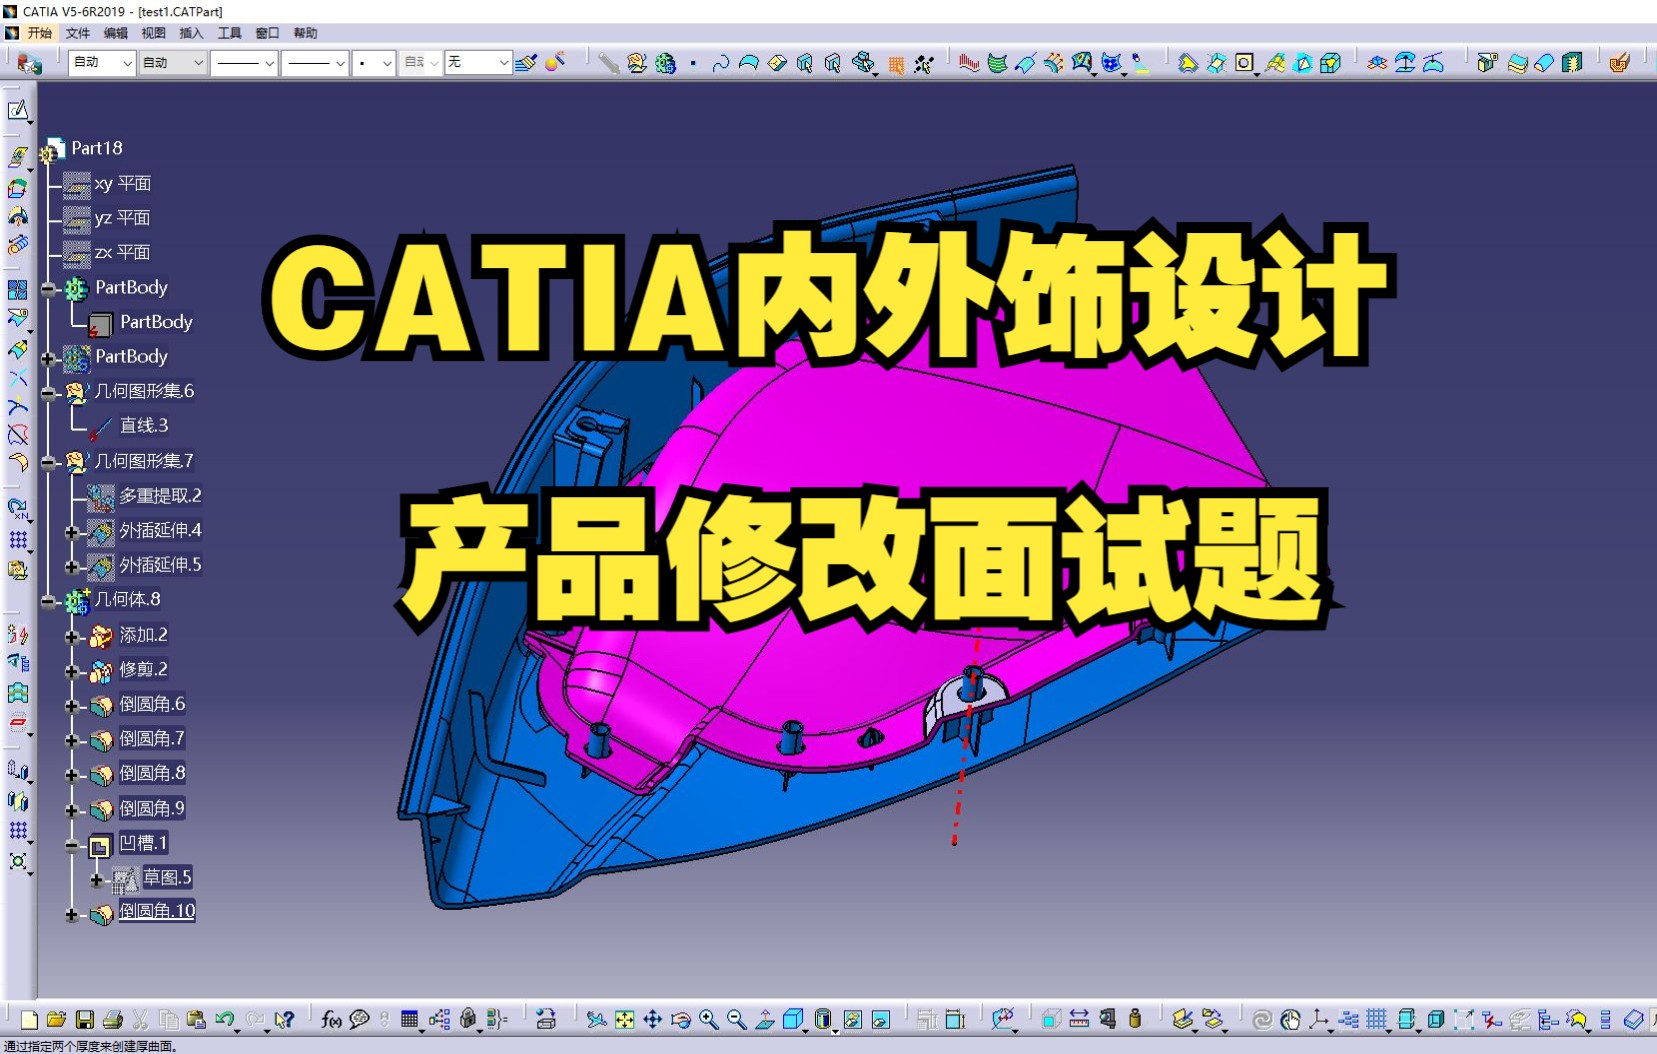Viewport: 1657px width, 1054px height.
Task: Collapse the 几何体.8 node
Action: pos(48,601)
